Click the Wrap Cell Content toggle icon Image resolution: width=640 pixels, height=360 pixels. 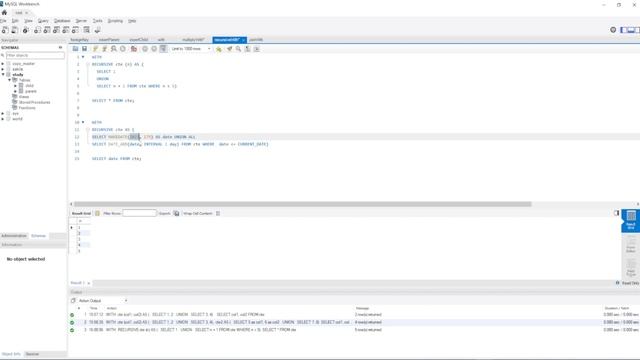pos(218,213)
